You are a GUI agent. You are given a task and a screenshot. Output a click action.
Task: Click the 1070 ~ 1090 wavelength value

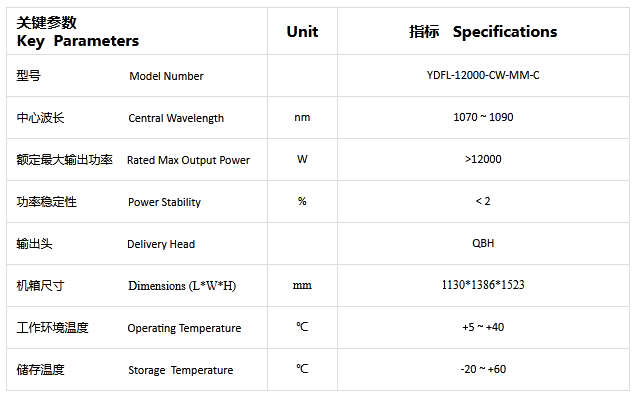[483, 117]
